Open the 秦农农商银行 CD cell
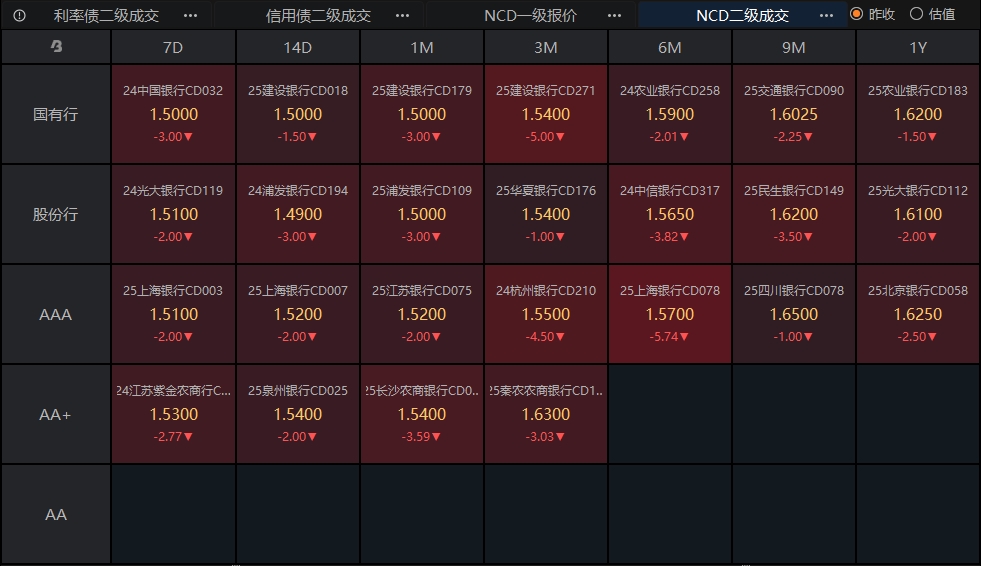The image size is (981, 566). click(x=546, y=415)
